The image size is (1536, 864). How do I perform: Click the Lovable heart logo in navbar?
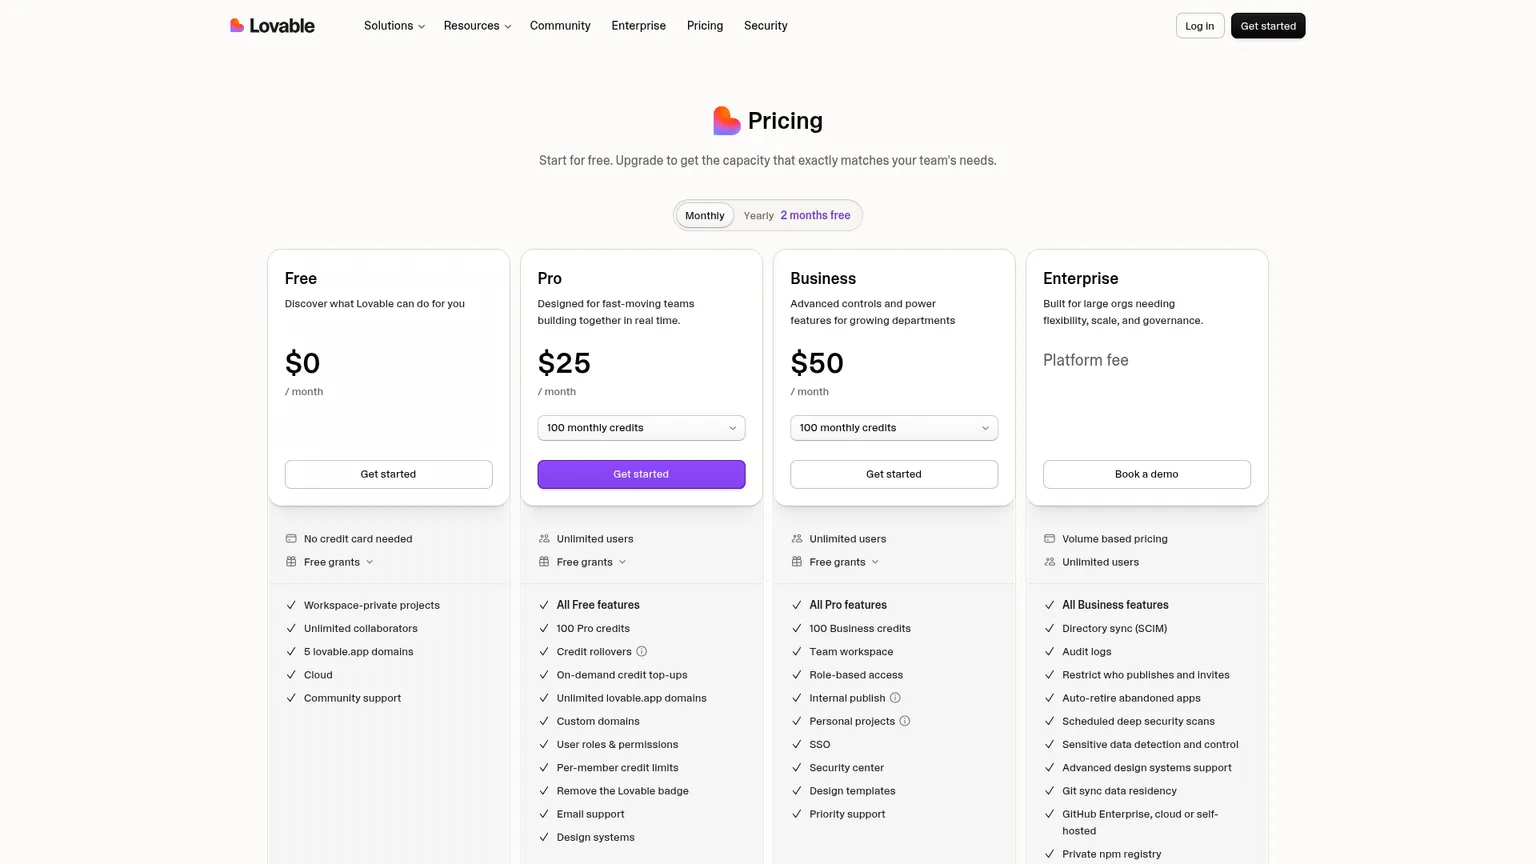[237, 25]
